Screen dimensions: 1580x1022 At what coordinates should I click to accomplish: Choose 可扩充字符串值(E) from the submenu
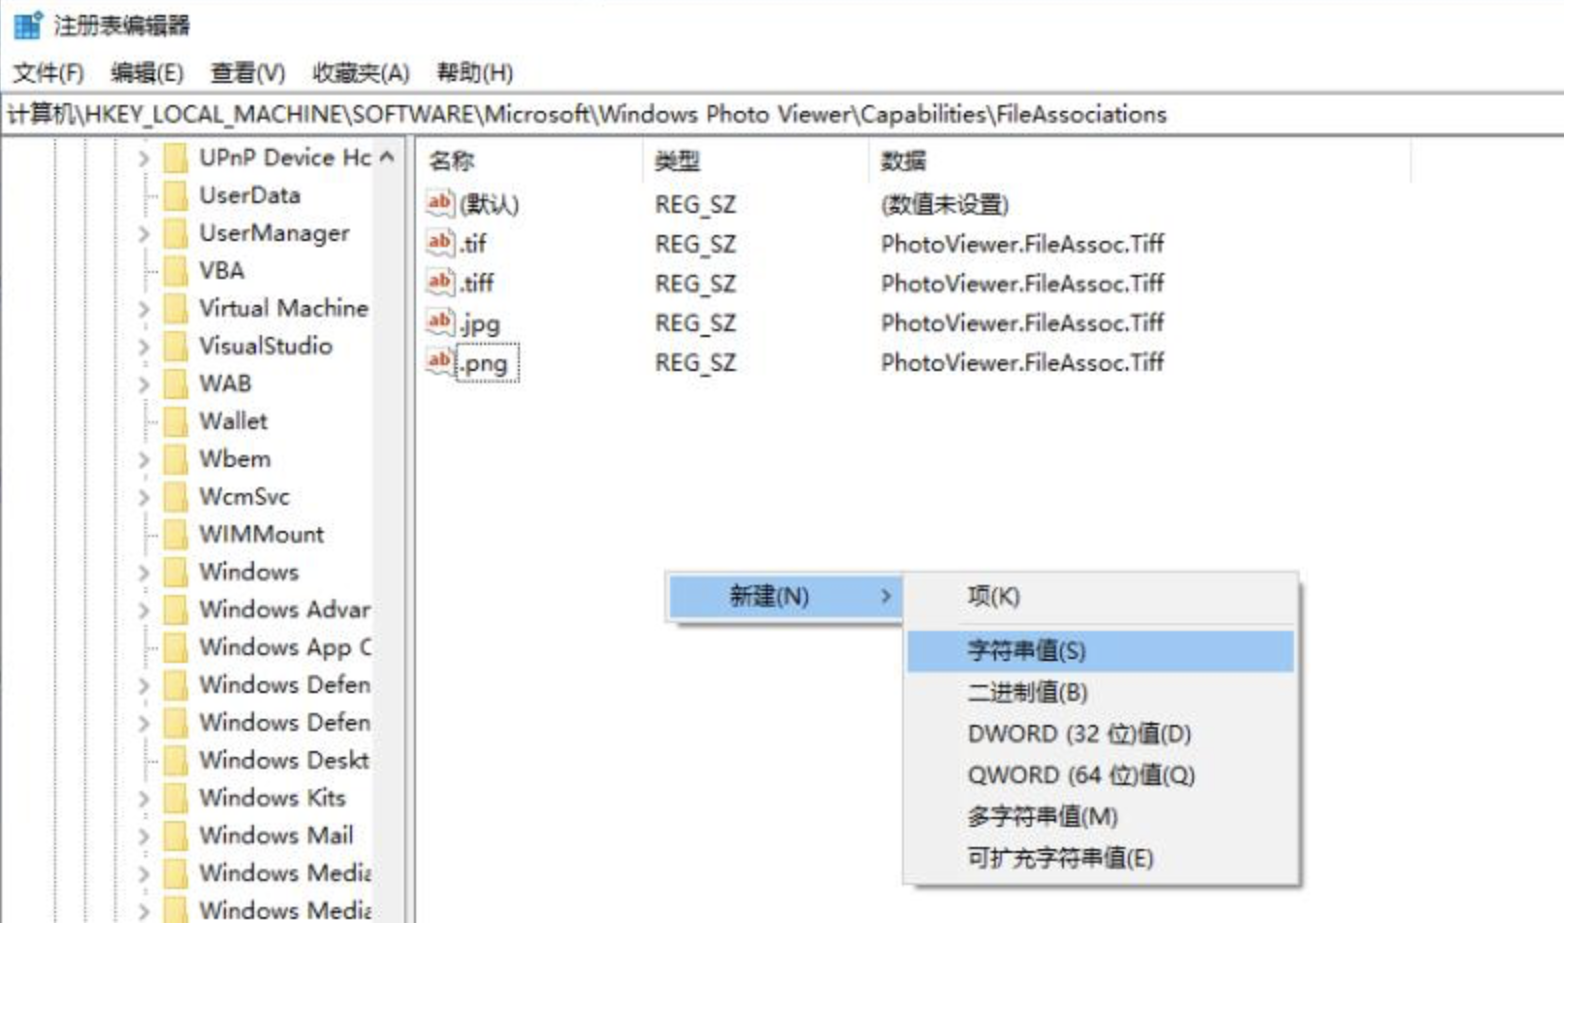point(1101,858)
